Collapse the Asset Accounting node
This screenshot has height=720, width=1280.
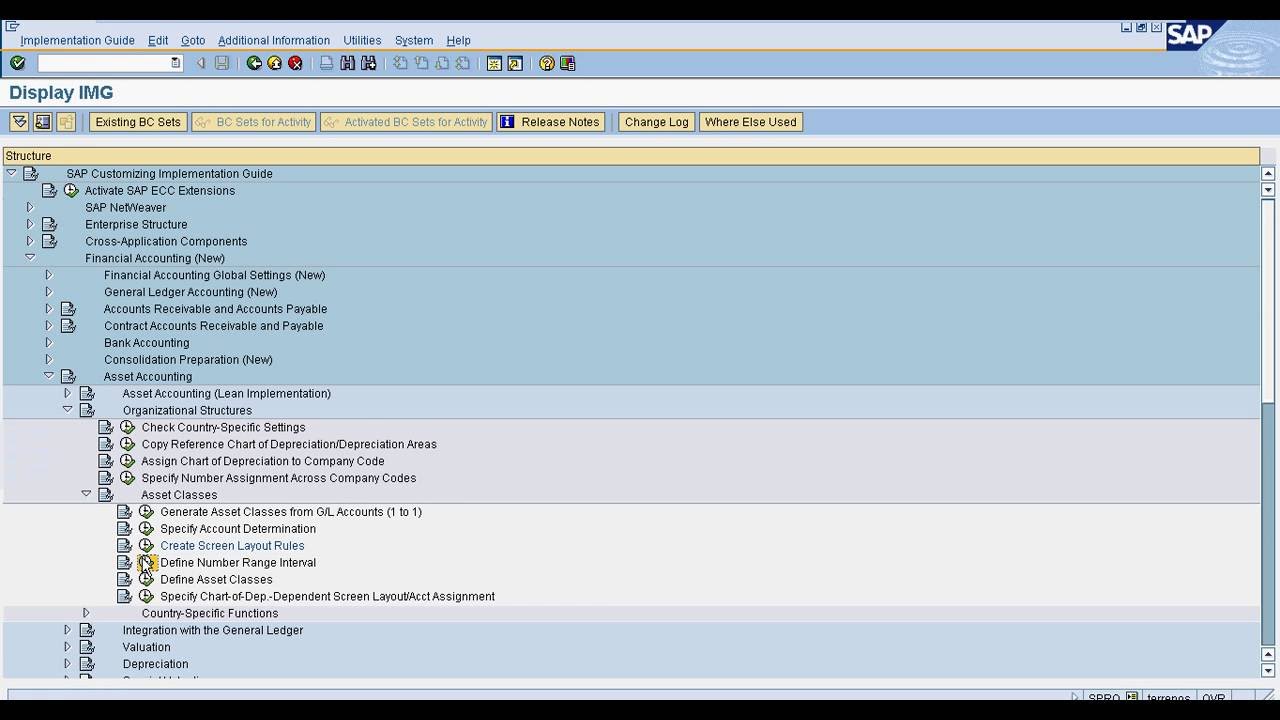pyautogui.click(x=48, y=376)
